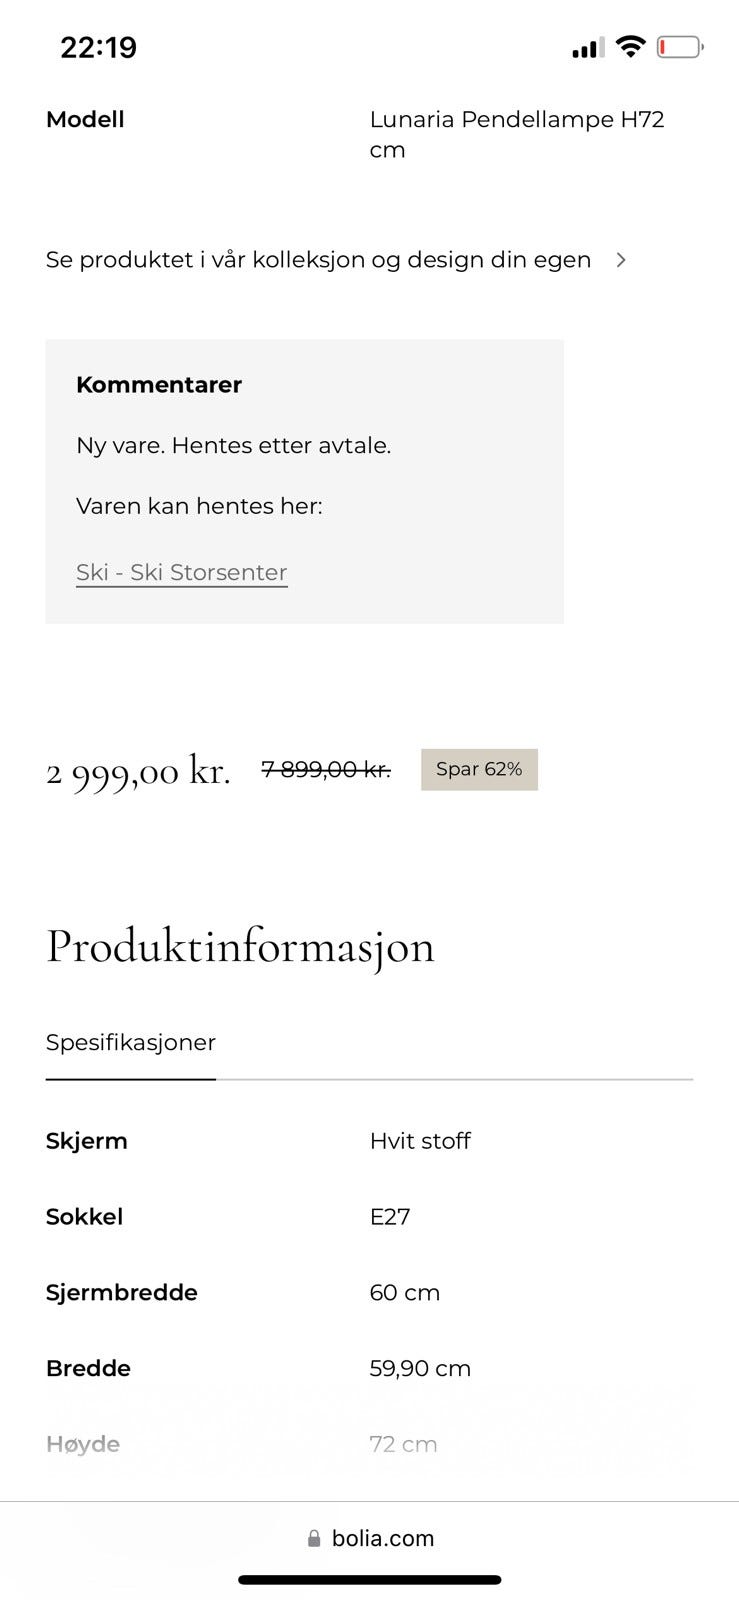
Task: Click the 2 999,00 kr. sale price
Action: 138,771
